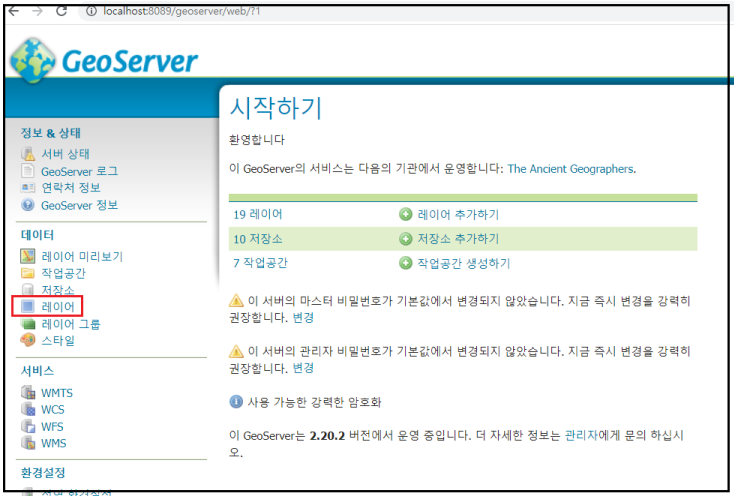Click the 서버 상태 warning icon
The height and width of the screenshot is (496, 734).
tap(28, 153)
